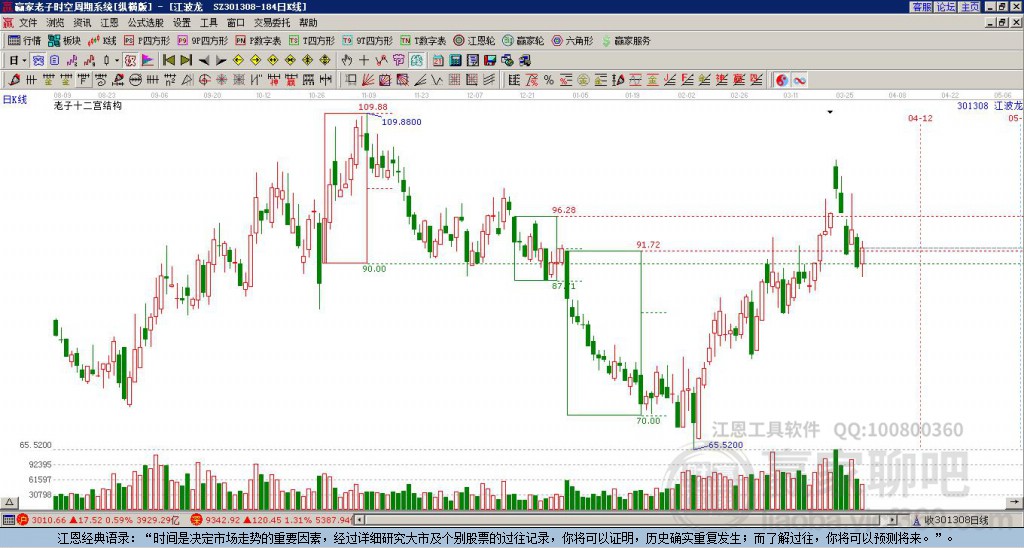Open the 文件 menu
Screen dimensions: 1024x548
(28, 23)
